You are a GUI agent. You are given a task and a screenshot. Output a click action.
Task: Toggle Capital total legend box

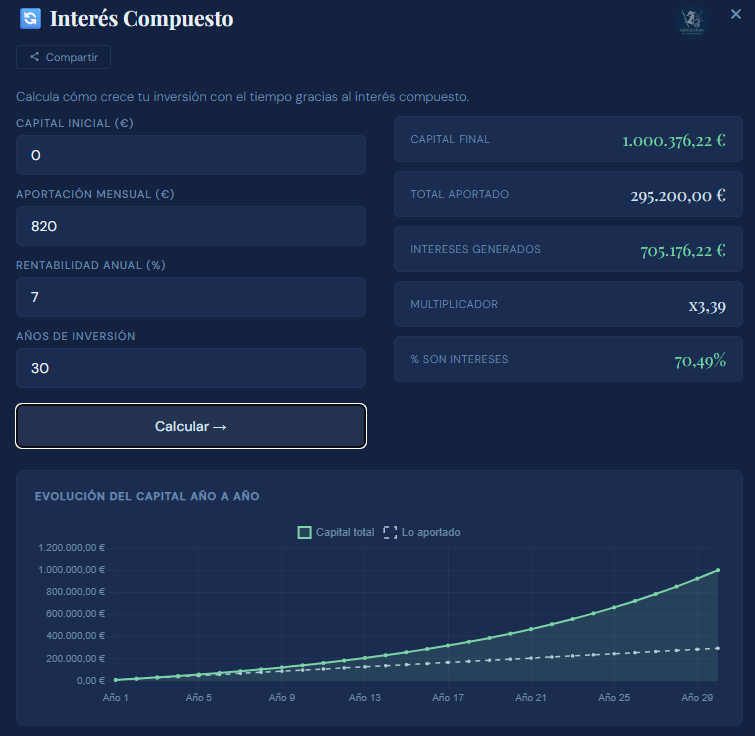(304, 532)
